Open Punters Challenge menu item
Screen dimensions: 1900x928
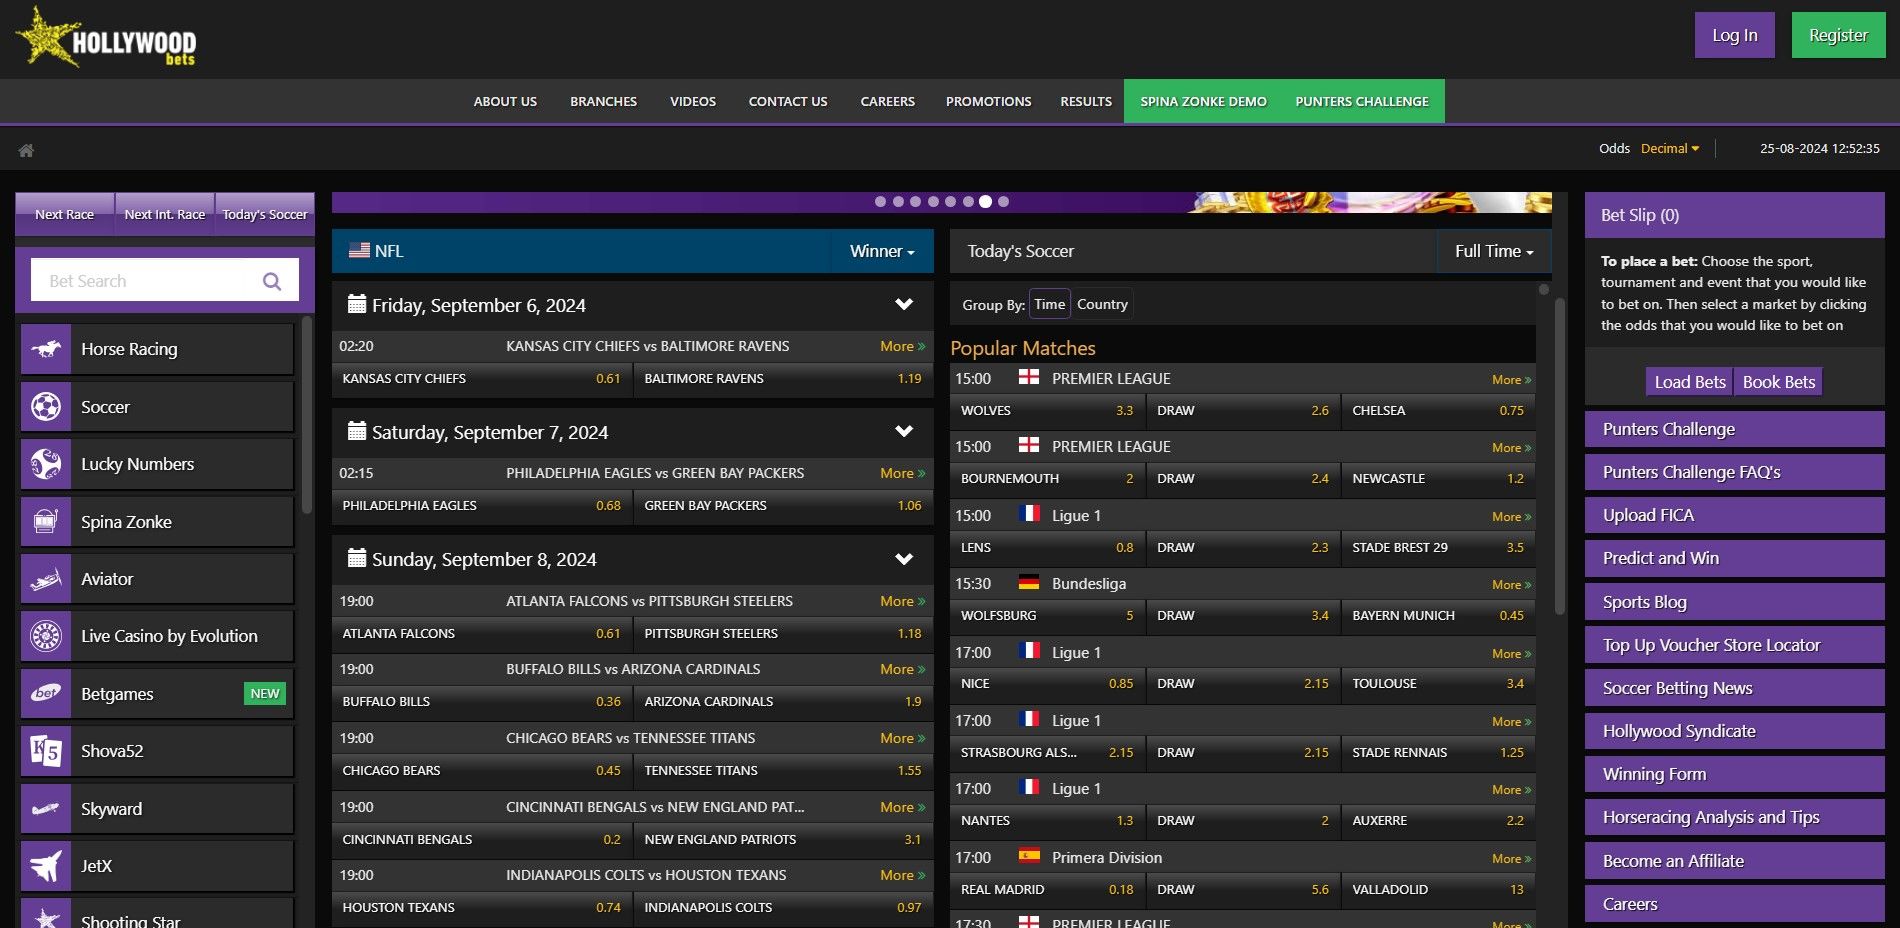(1362, 101)
